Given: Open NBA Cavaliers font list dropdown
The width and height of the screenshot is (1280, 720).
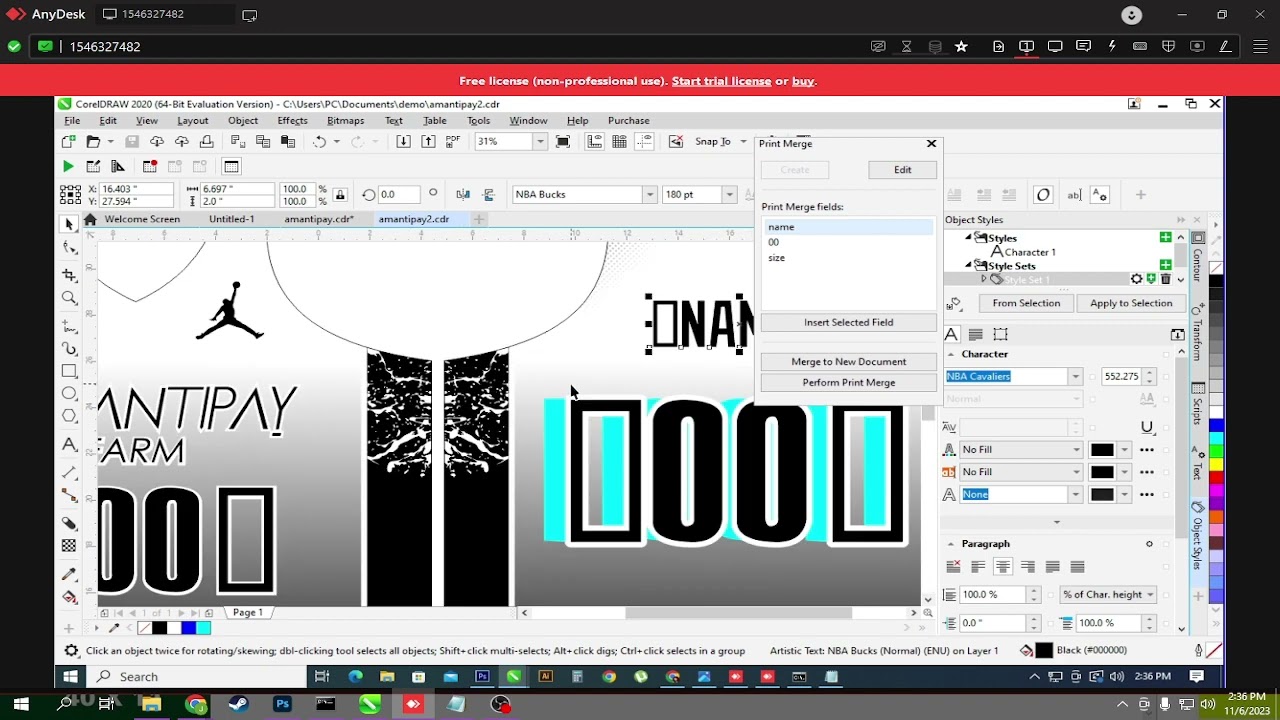Looking at the screenshot, I should 1075,377.
